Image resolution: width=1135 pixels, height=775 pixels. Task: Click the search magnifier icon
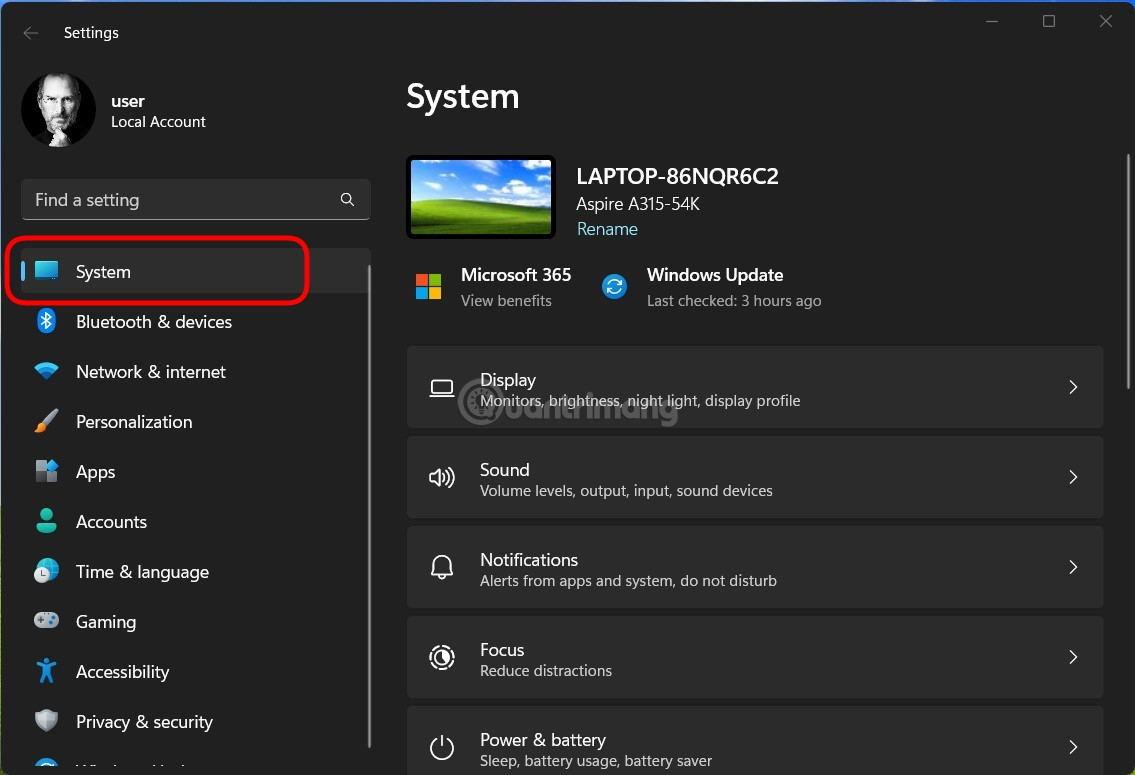[347, 200]
